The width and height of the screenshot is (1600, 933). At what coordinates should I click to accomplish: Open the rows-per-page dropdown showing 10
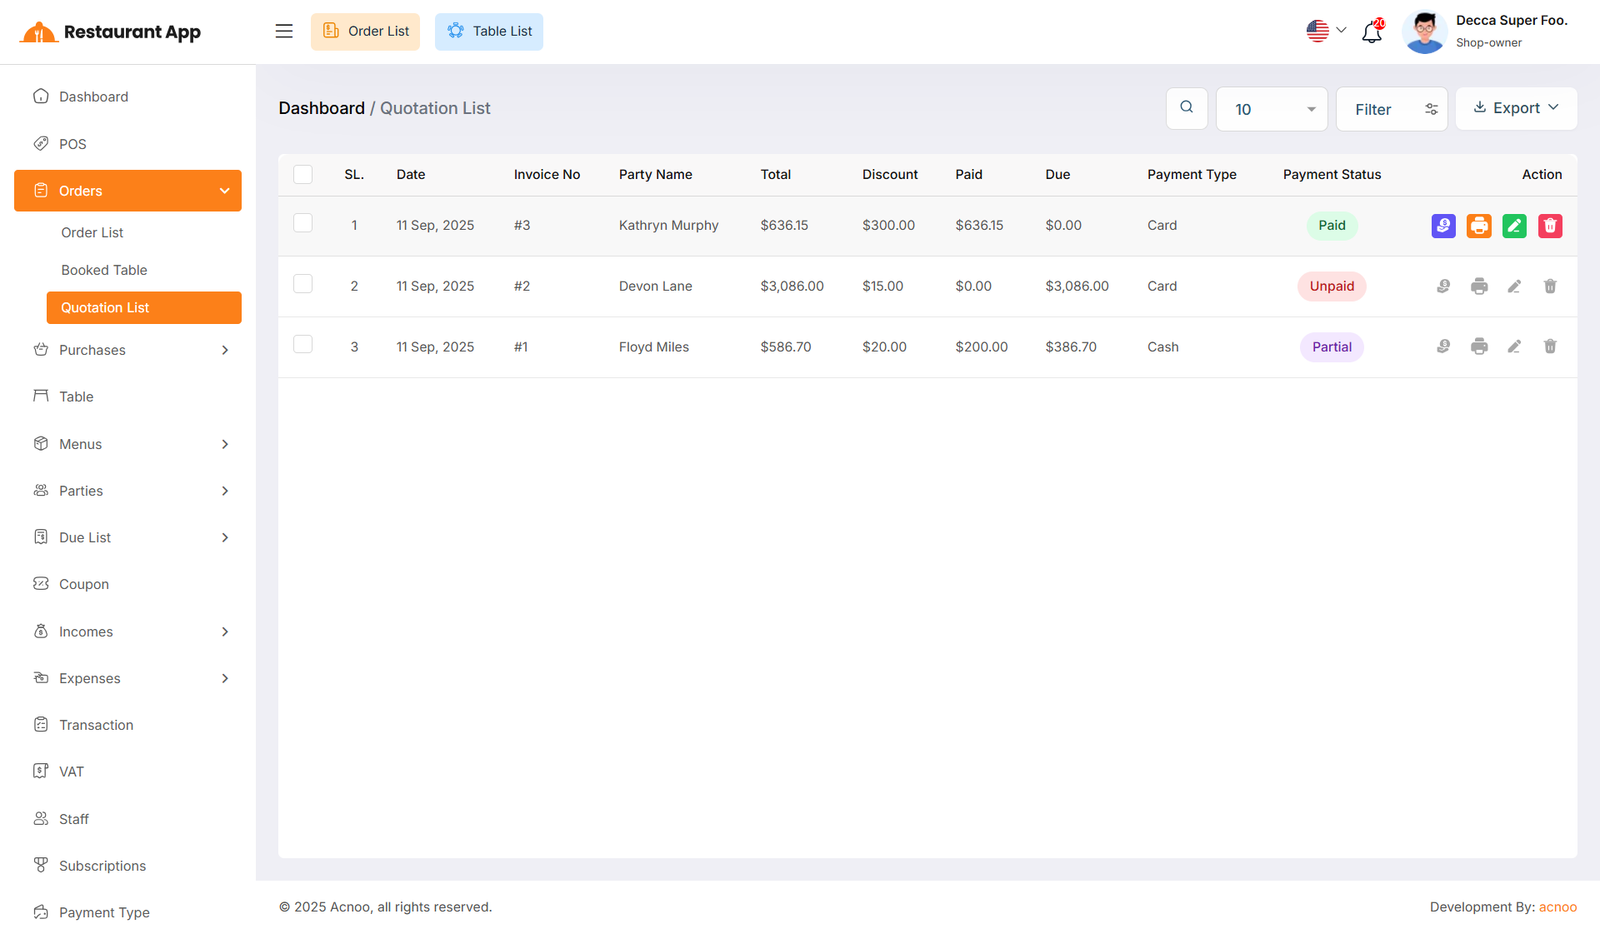1271,109
